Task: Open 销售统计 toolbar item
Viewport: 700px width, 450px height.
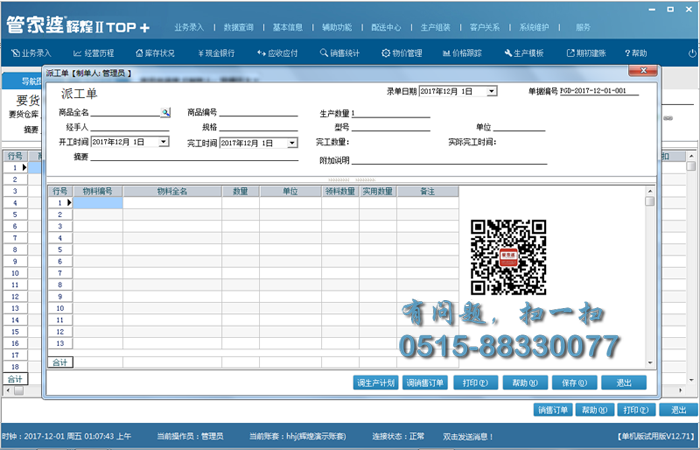Action: [340, 53]
